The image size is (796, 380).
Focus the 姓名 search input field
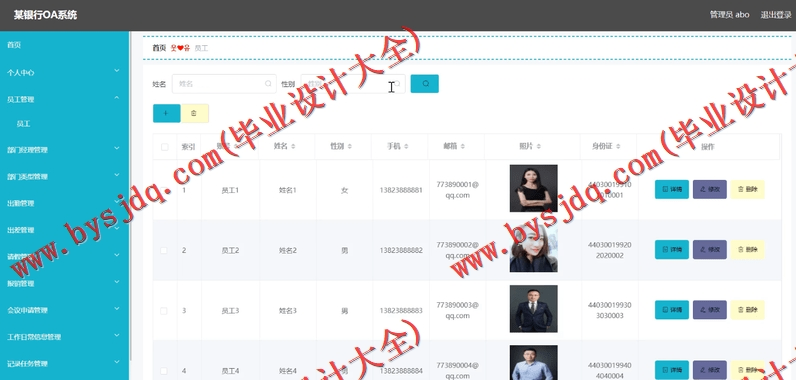224,84
